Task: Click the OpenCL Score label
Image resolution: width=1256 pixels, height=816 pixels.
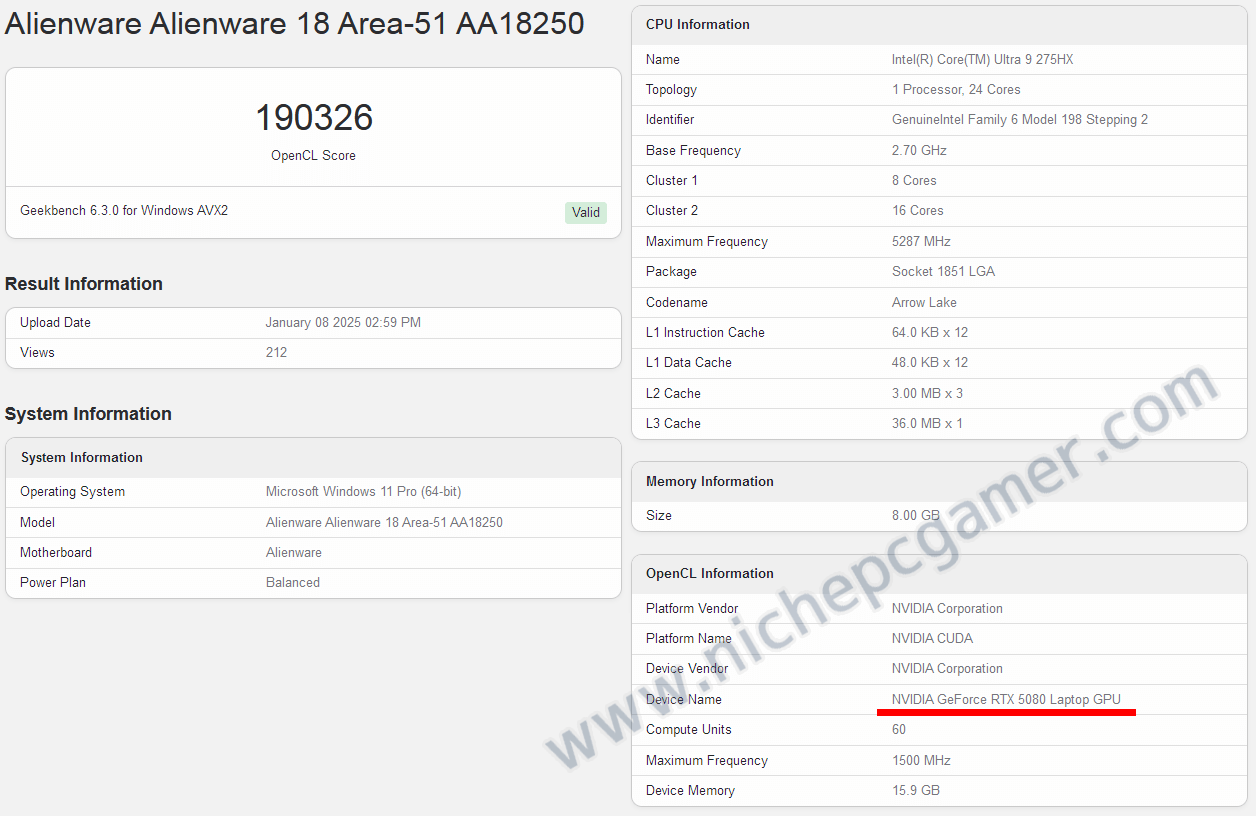Action: pyautogui.click(x=313, y=156)
